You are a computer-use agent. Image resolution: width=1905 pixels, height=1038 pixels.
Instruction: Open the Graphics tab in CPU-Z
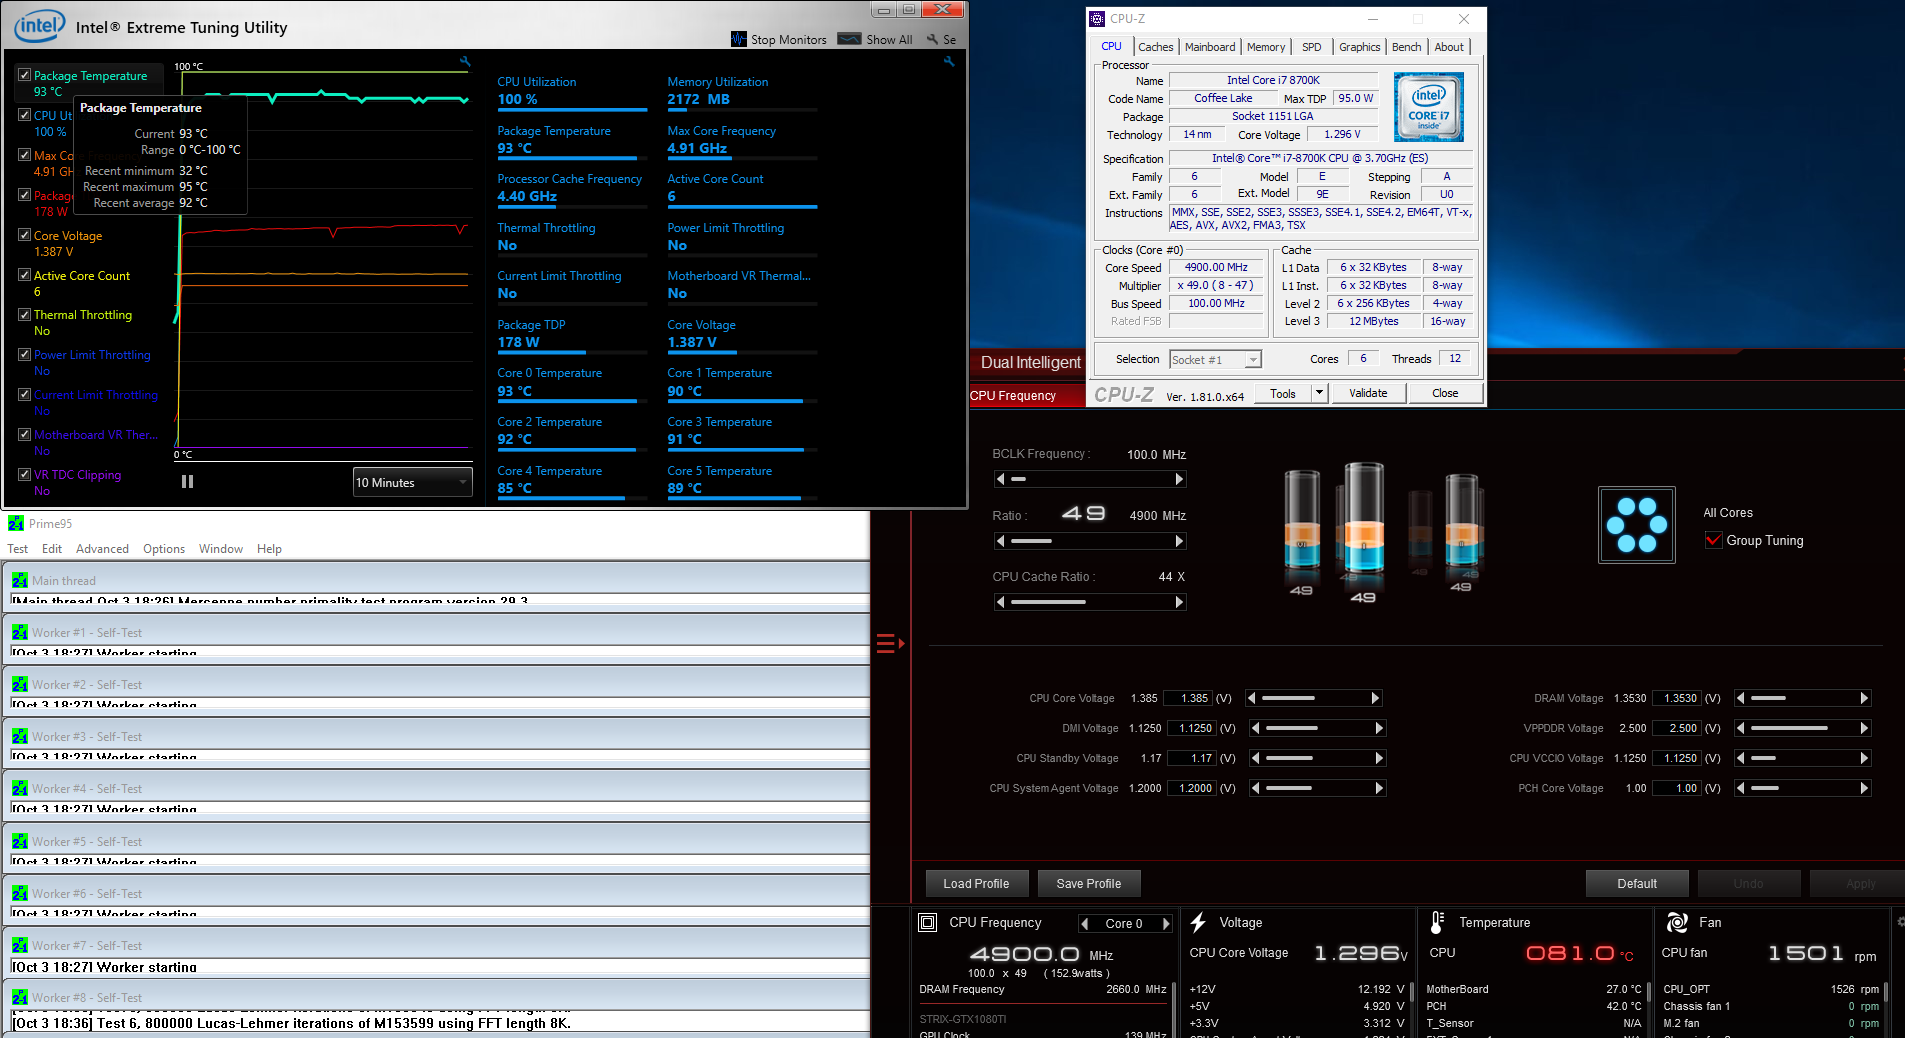click(1359, 47)
